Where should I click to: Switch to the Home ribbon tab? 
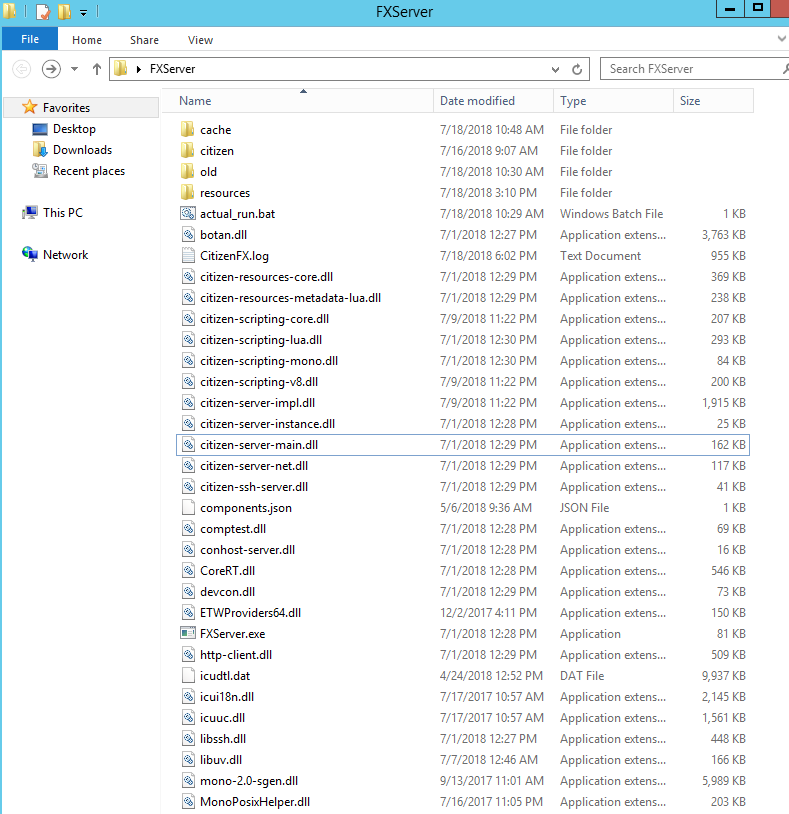(87, 40)
